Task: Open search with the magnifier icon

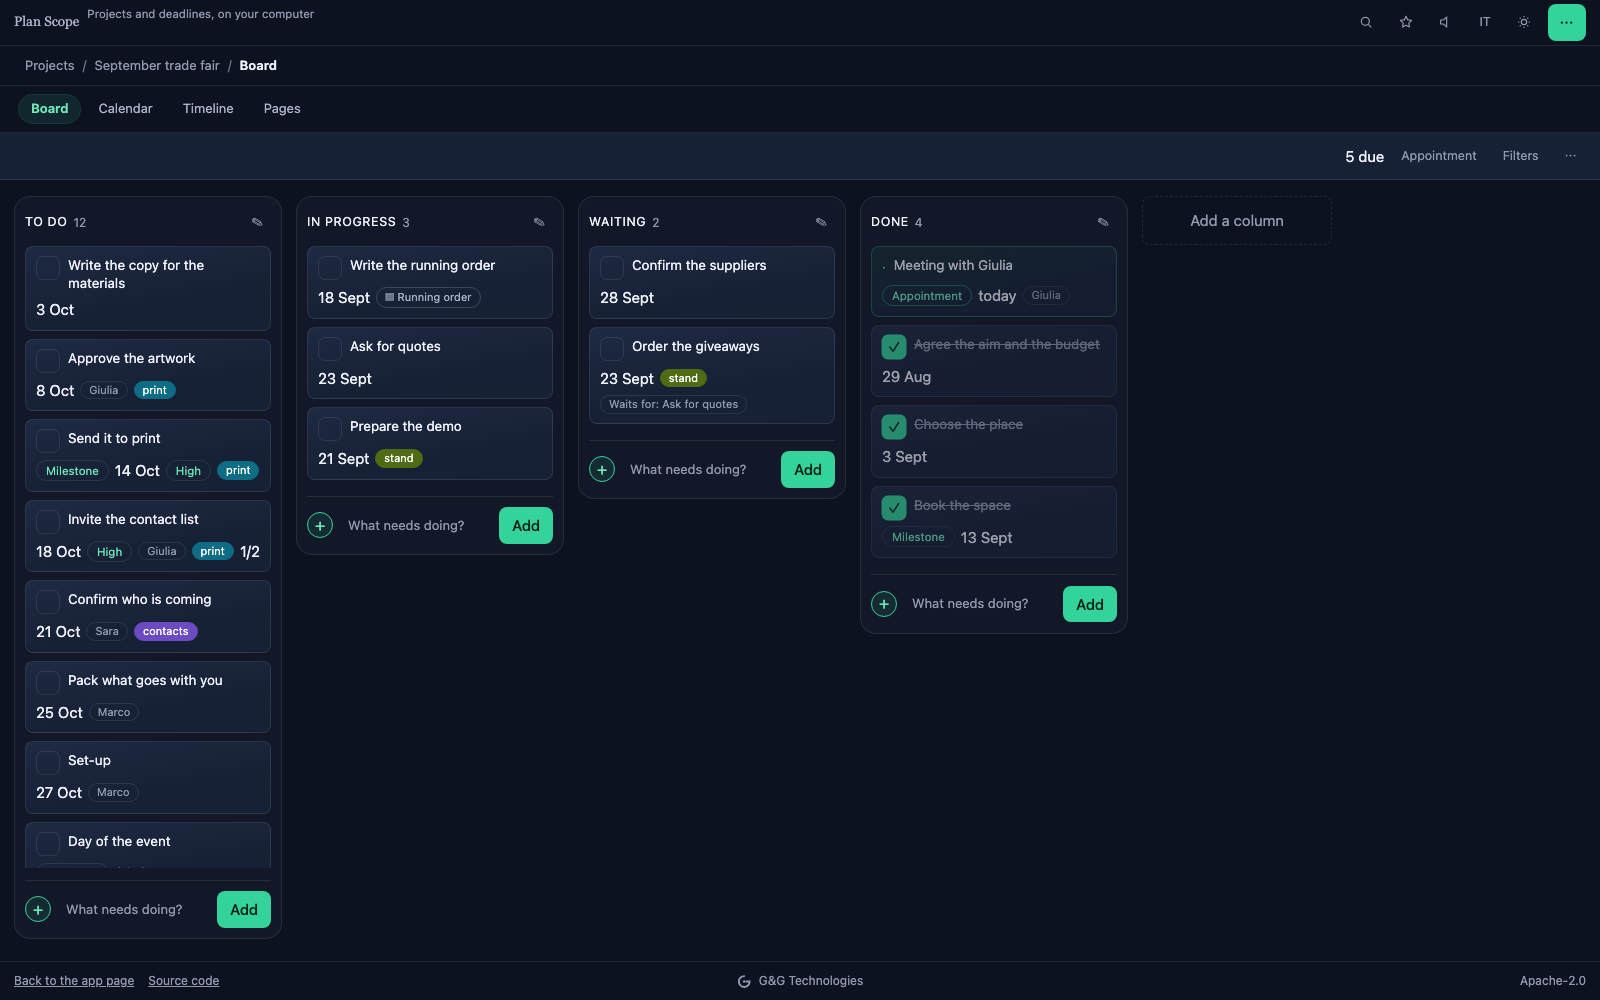Action: click(x=1366, y=22)
